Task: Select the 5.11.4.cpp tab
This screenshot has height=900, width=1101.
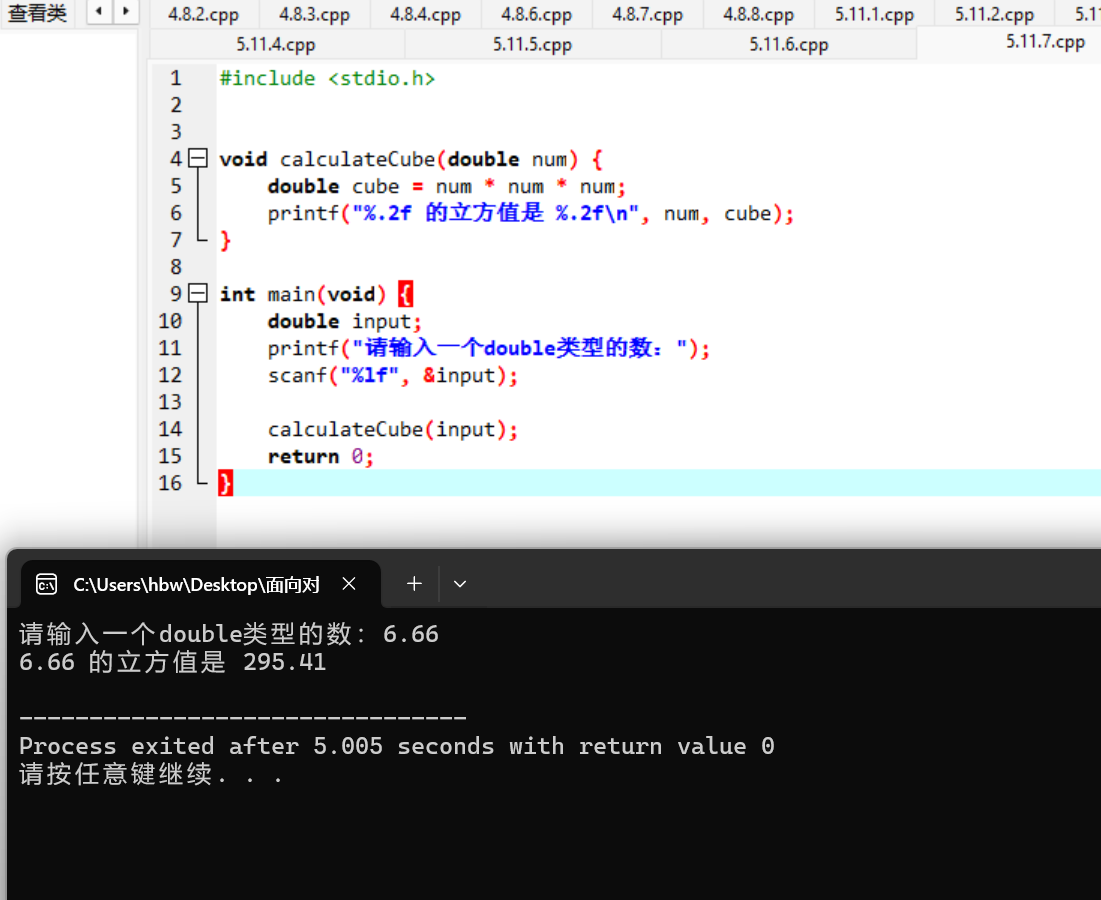Action: [276, 44]
